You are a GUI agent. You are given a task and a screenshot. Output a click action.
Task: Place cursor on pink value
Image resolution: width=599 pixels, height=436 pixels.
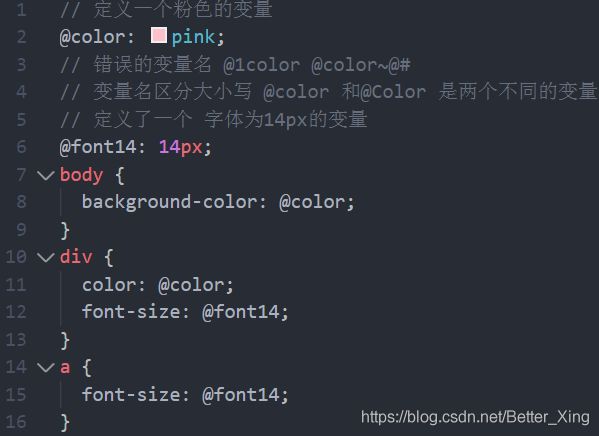193,37
